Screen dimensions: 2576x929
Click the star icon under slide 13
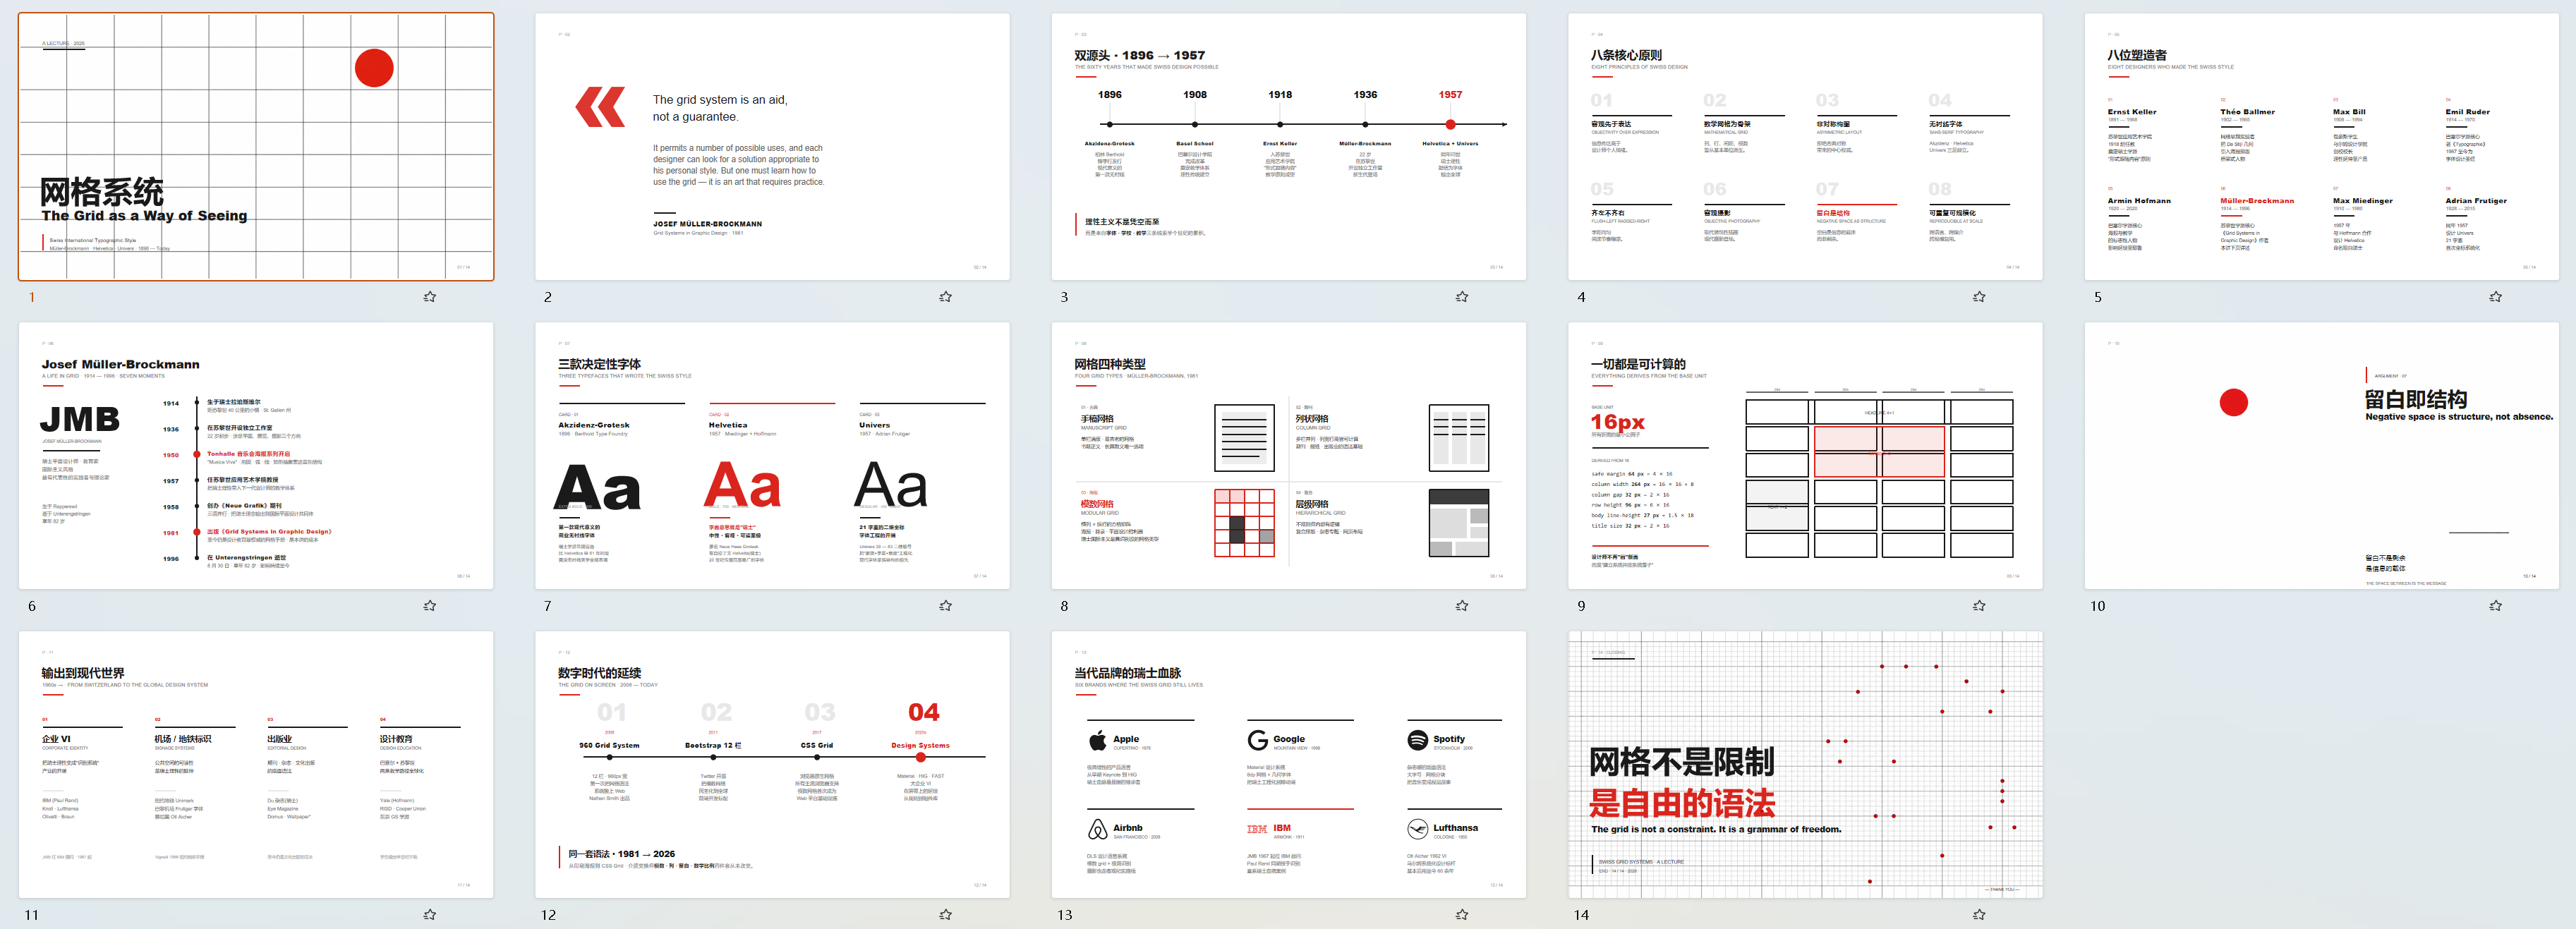coord(1462,915)
